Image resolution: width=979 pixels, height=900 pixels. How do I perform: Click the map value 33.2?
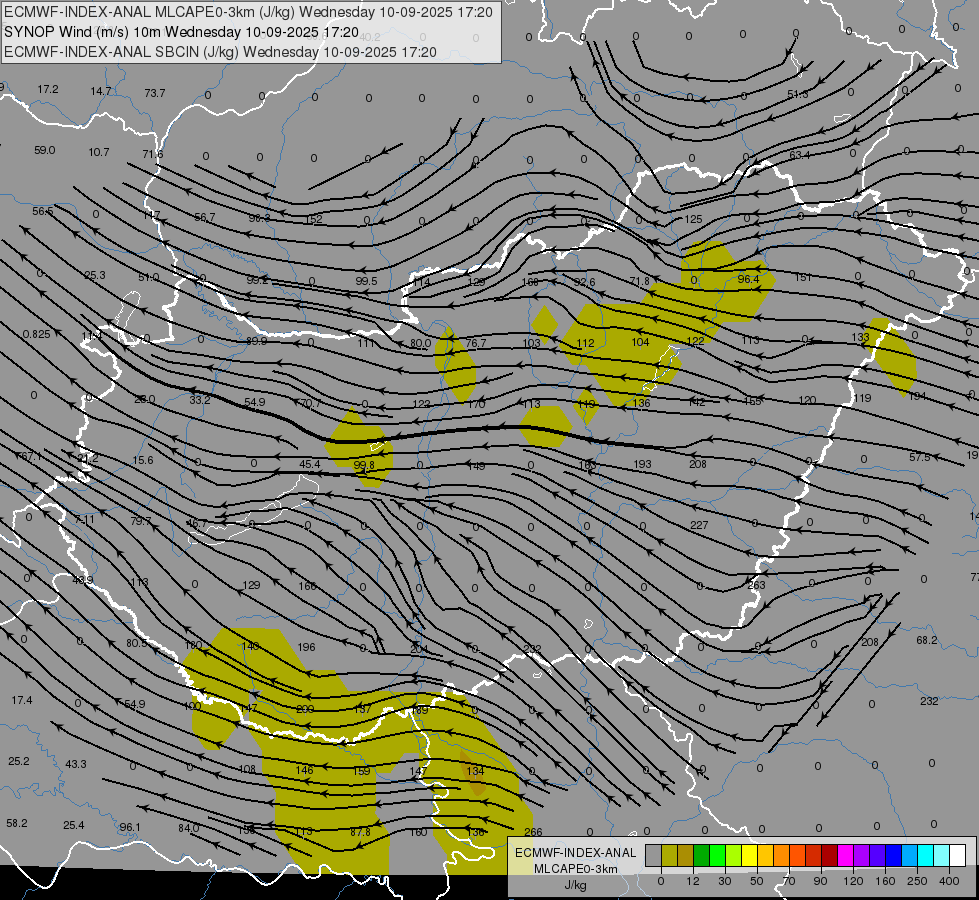click(x=200, y=400)
